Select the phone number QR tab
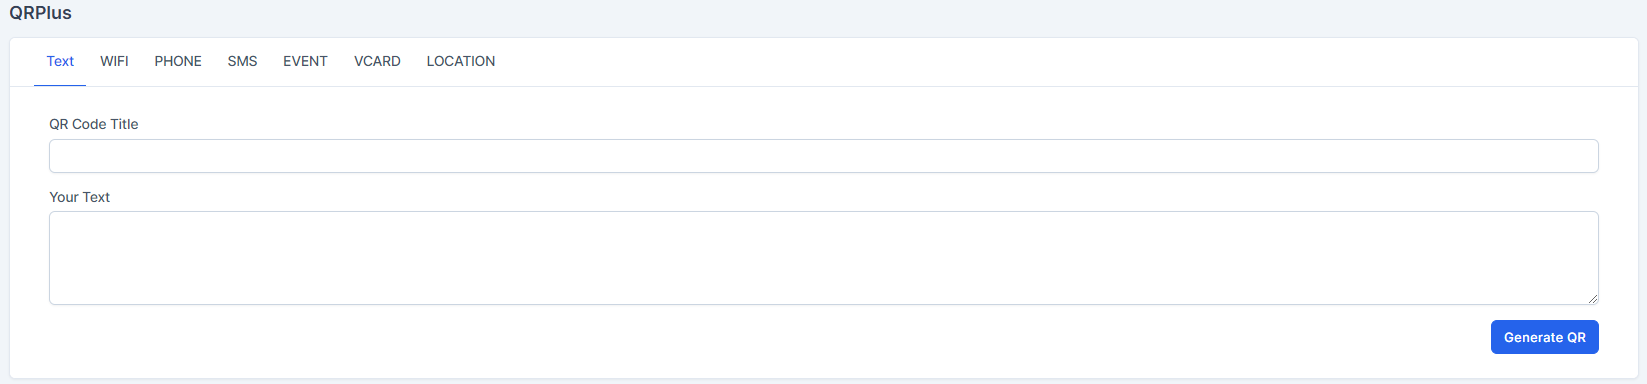1647x384 pixels. tap(178, 61)
